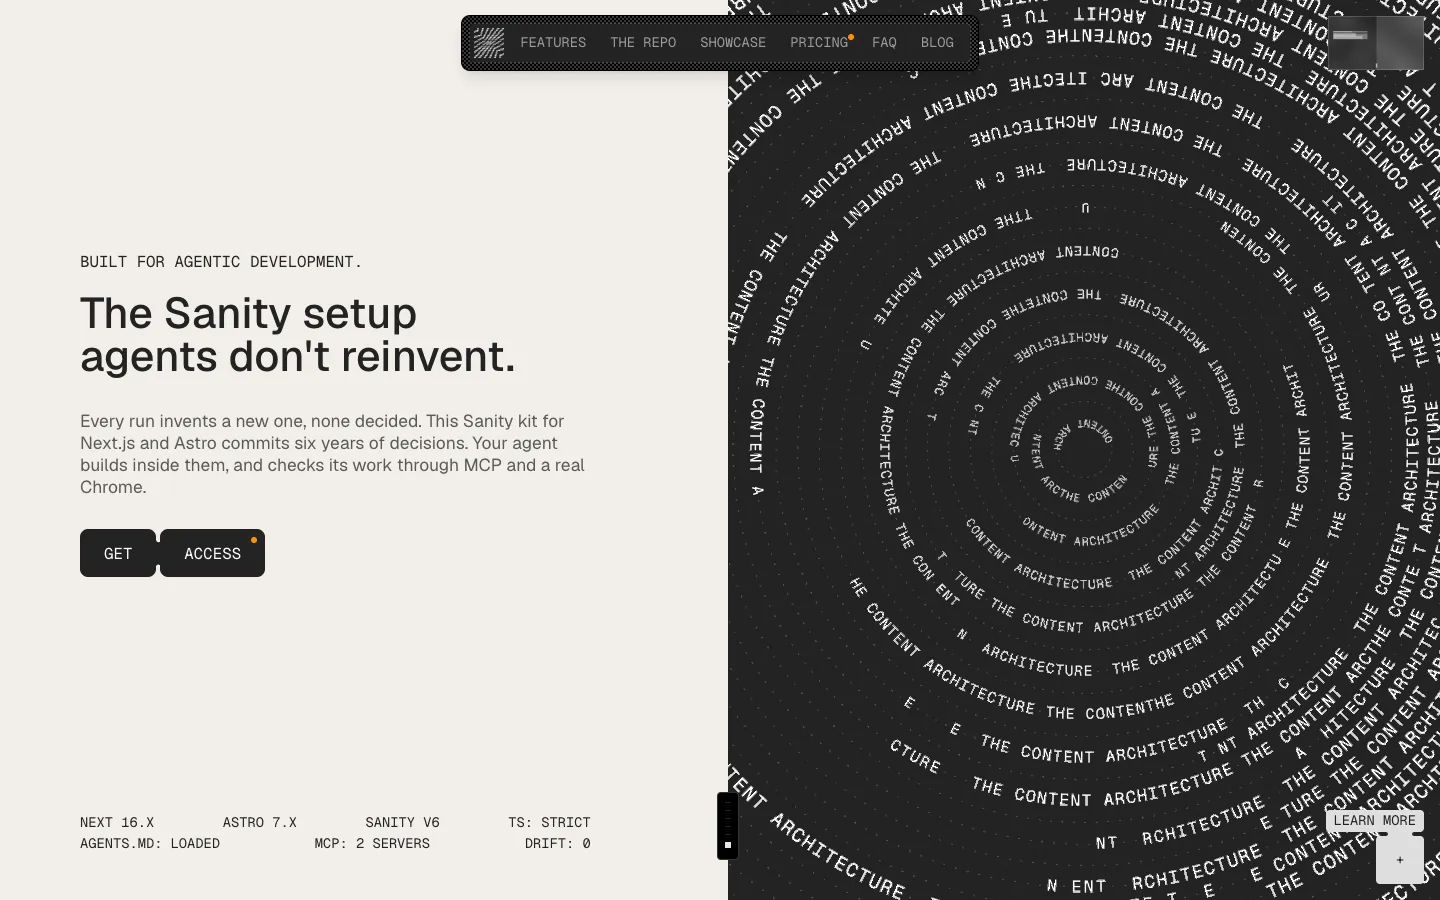Go to The Repo section
The height and width of the screenshot is (900, 1440).
pos(643,43)
